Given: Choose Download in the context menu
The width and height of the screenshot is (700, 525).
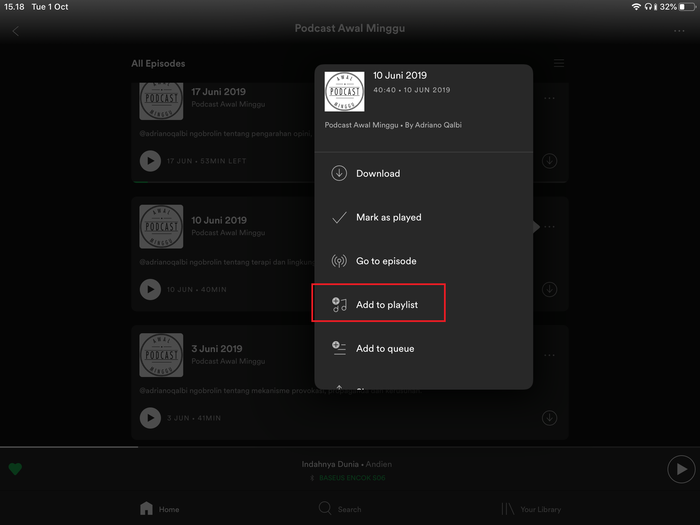Looking at the screenshot, I should coord(424,173).
